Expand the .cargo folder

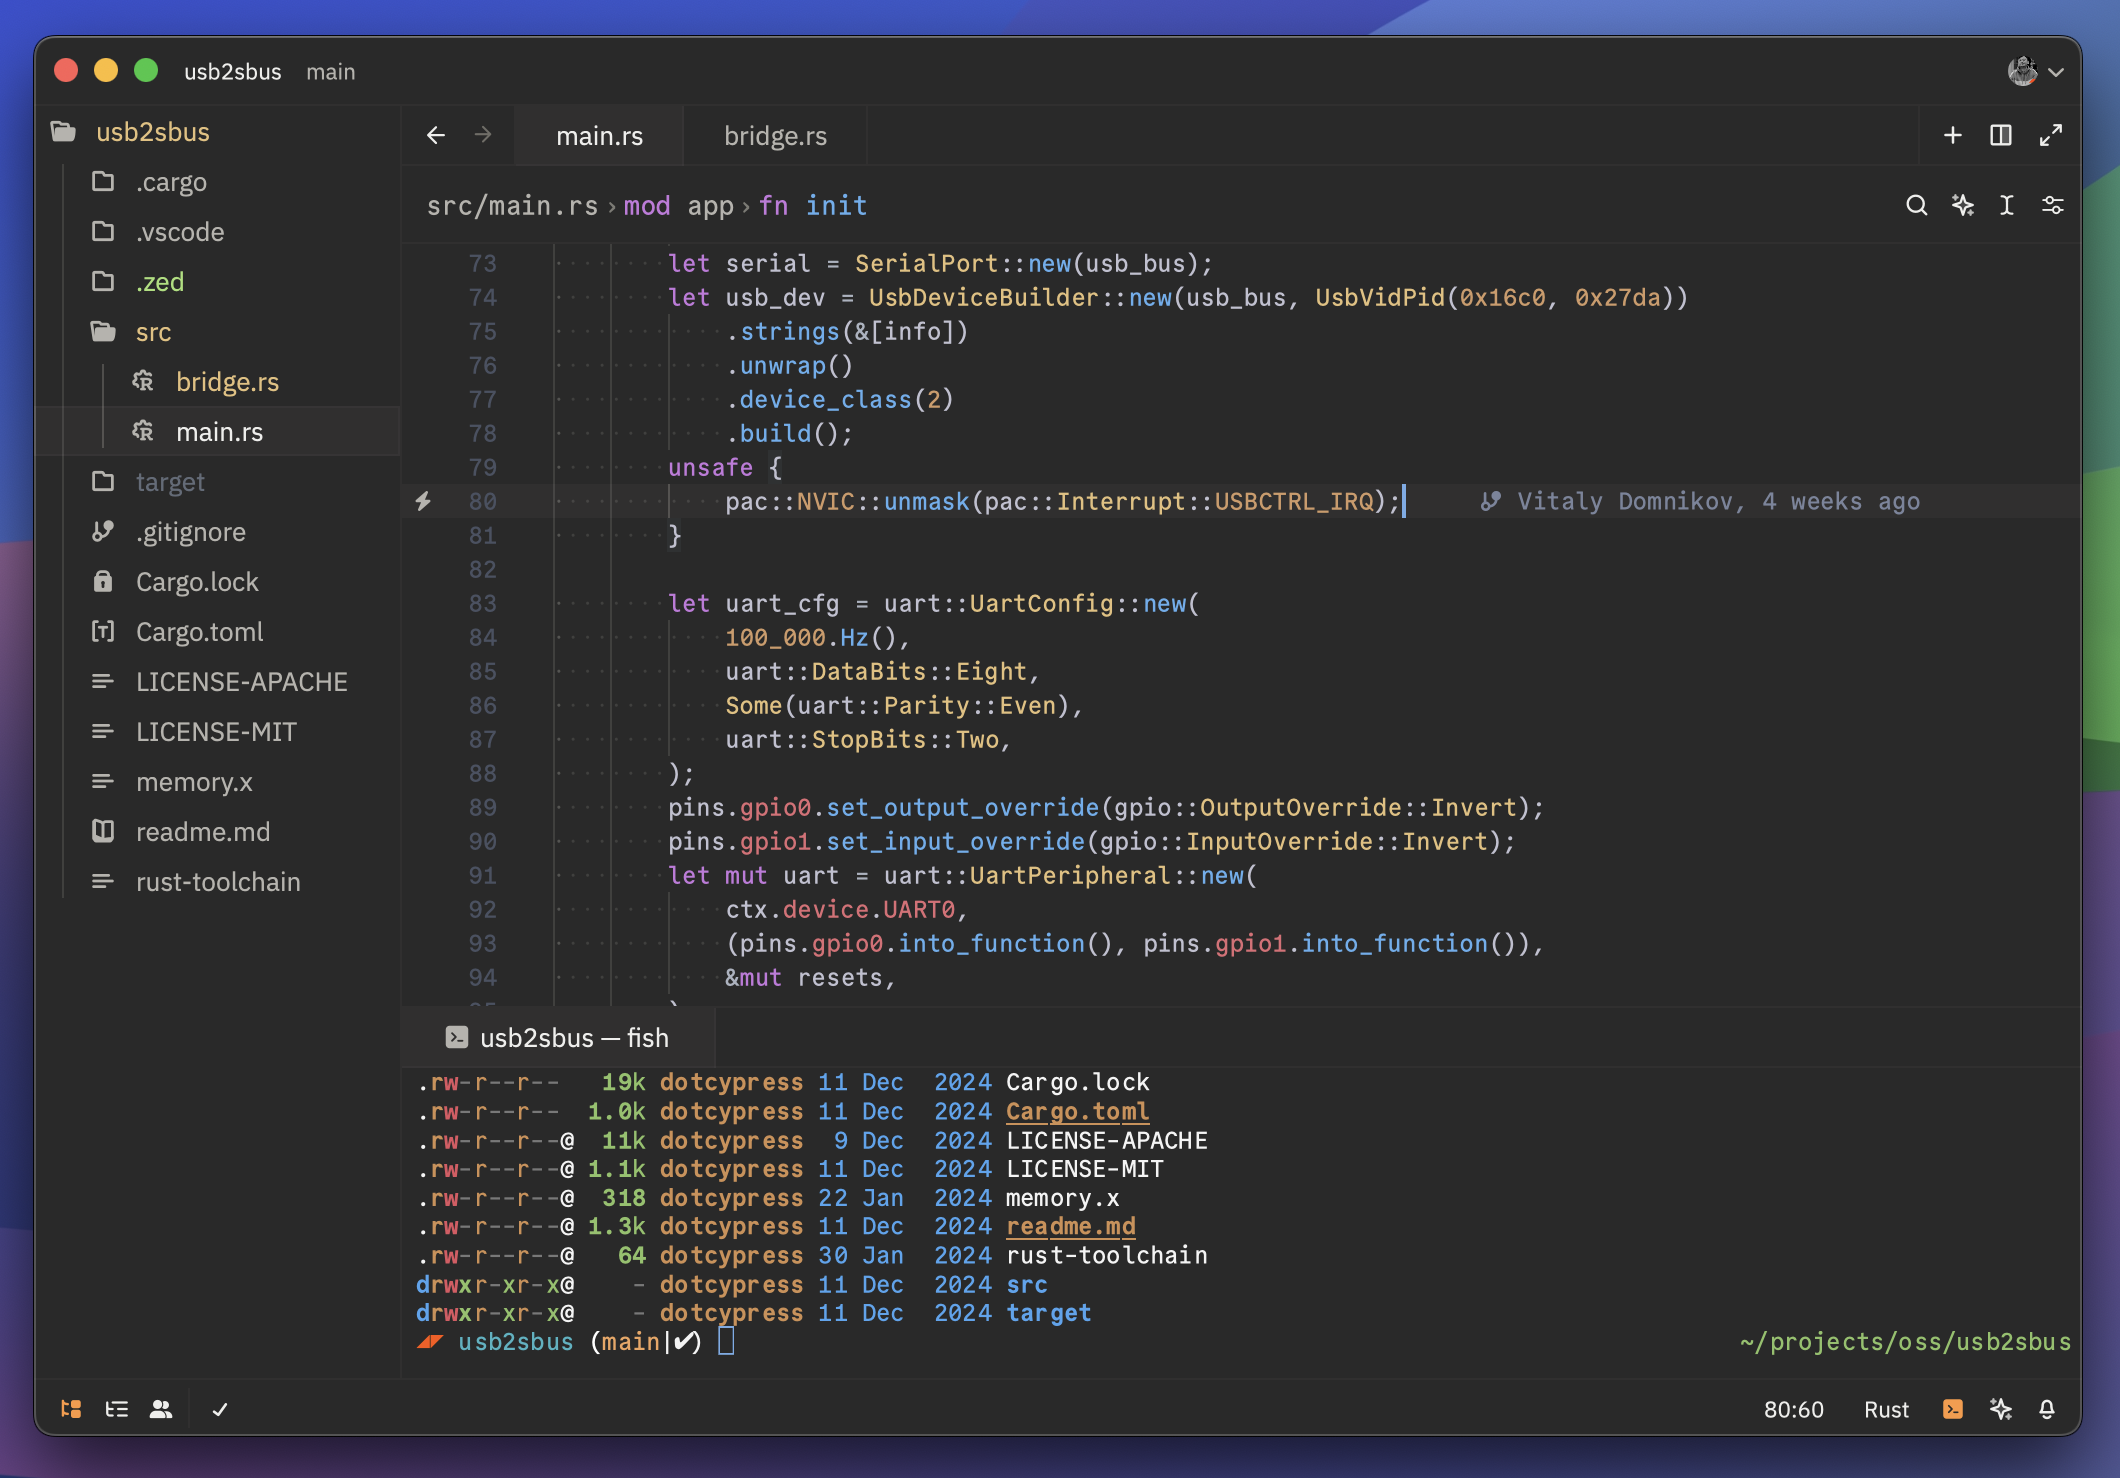click(218, 182)
